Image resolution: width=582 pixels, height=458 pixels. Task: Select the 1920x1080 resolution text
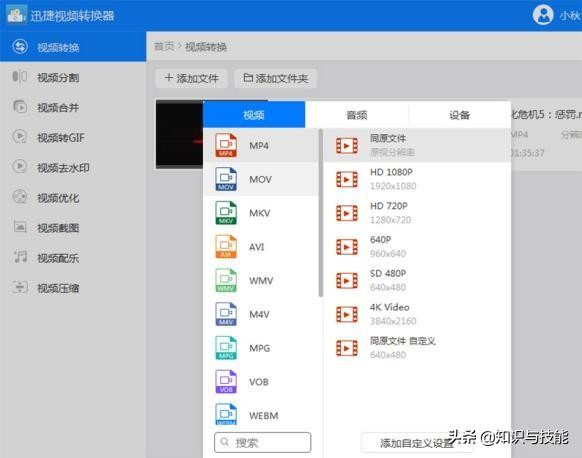[393, 186]
